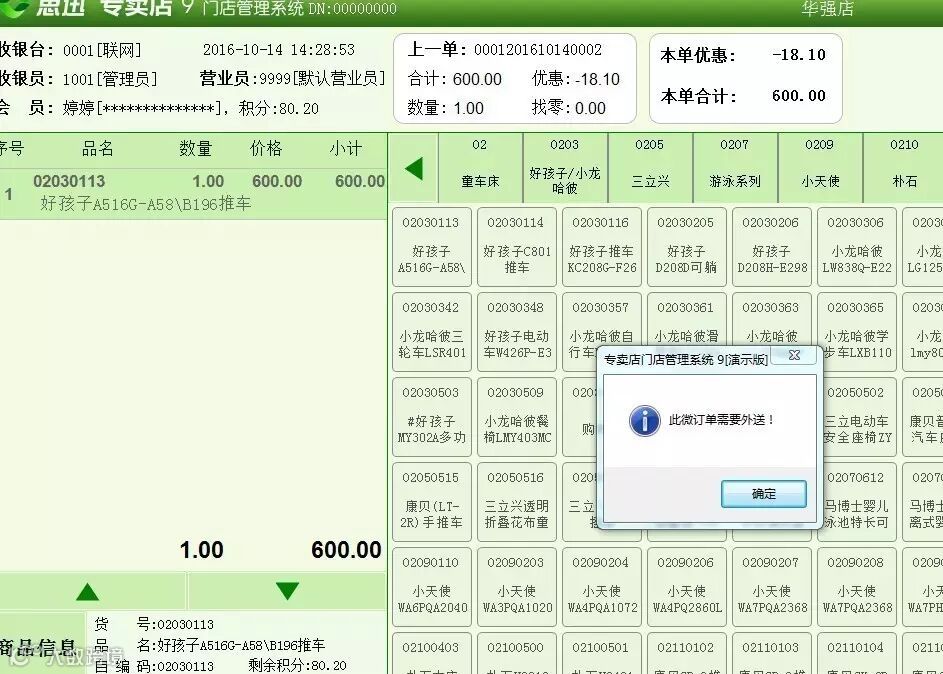Viewport: 943px width, 674px height.
Task: Open the 0203 好孩子/小龙哈彼 category tab
Action: click(x=565, y=168)
